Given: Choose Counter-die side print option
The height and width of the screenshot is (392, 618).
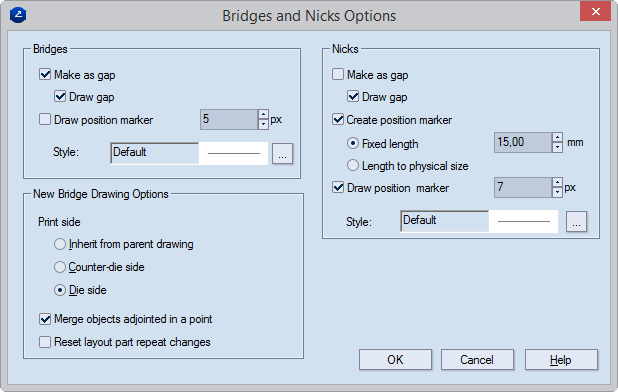Looking at the screenshot, I should [60, 267].
